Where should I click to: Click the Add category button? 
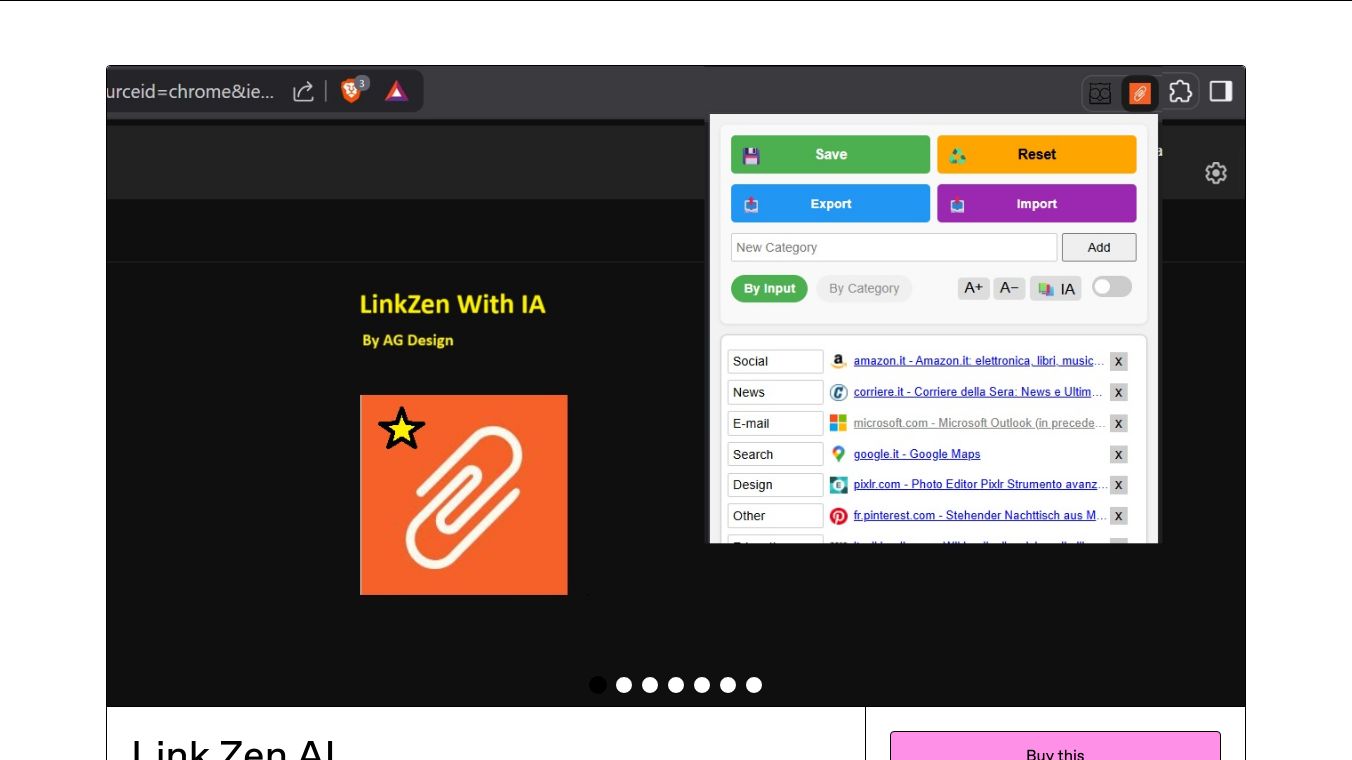(1099, 247)
